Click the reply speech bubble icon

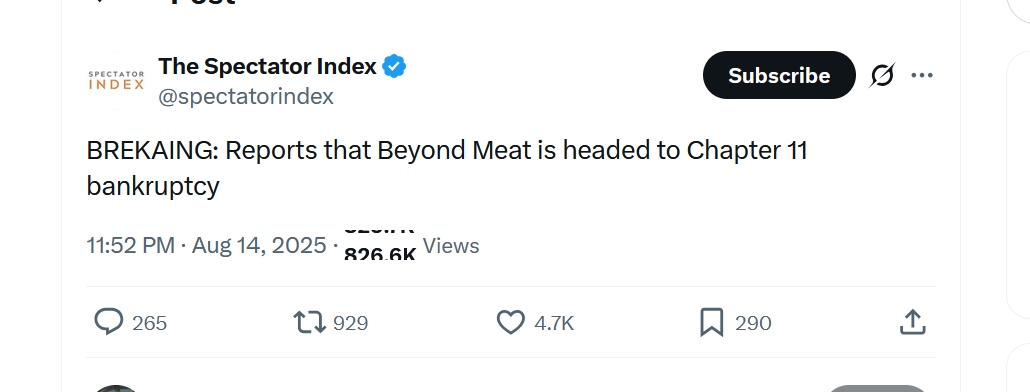click(x=108, y=322)
